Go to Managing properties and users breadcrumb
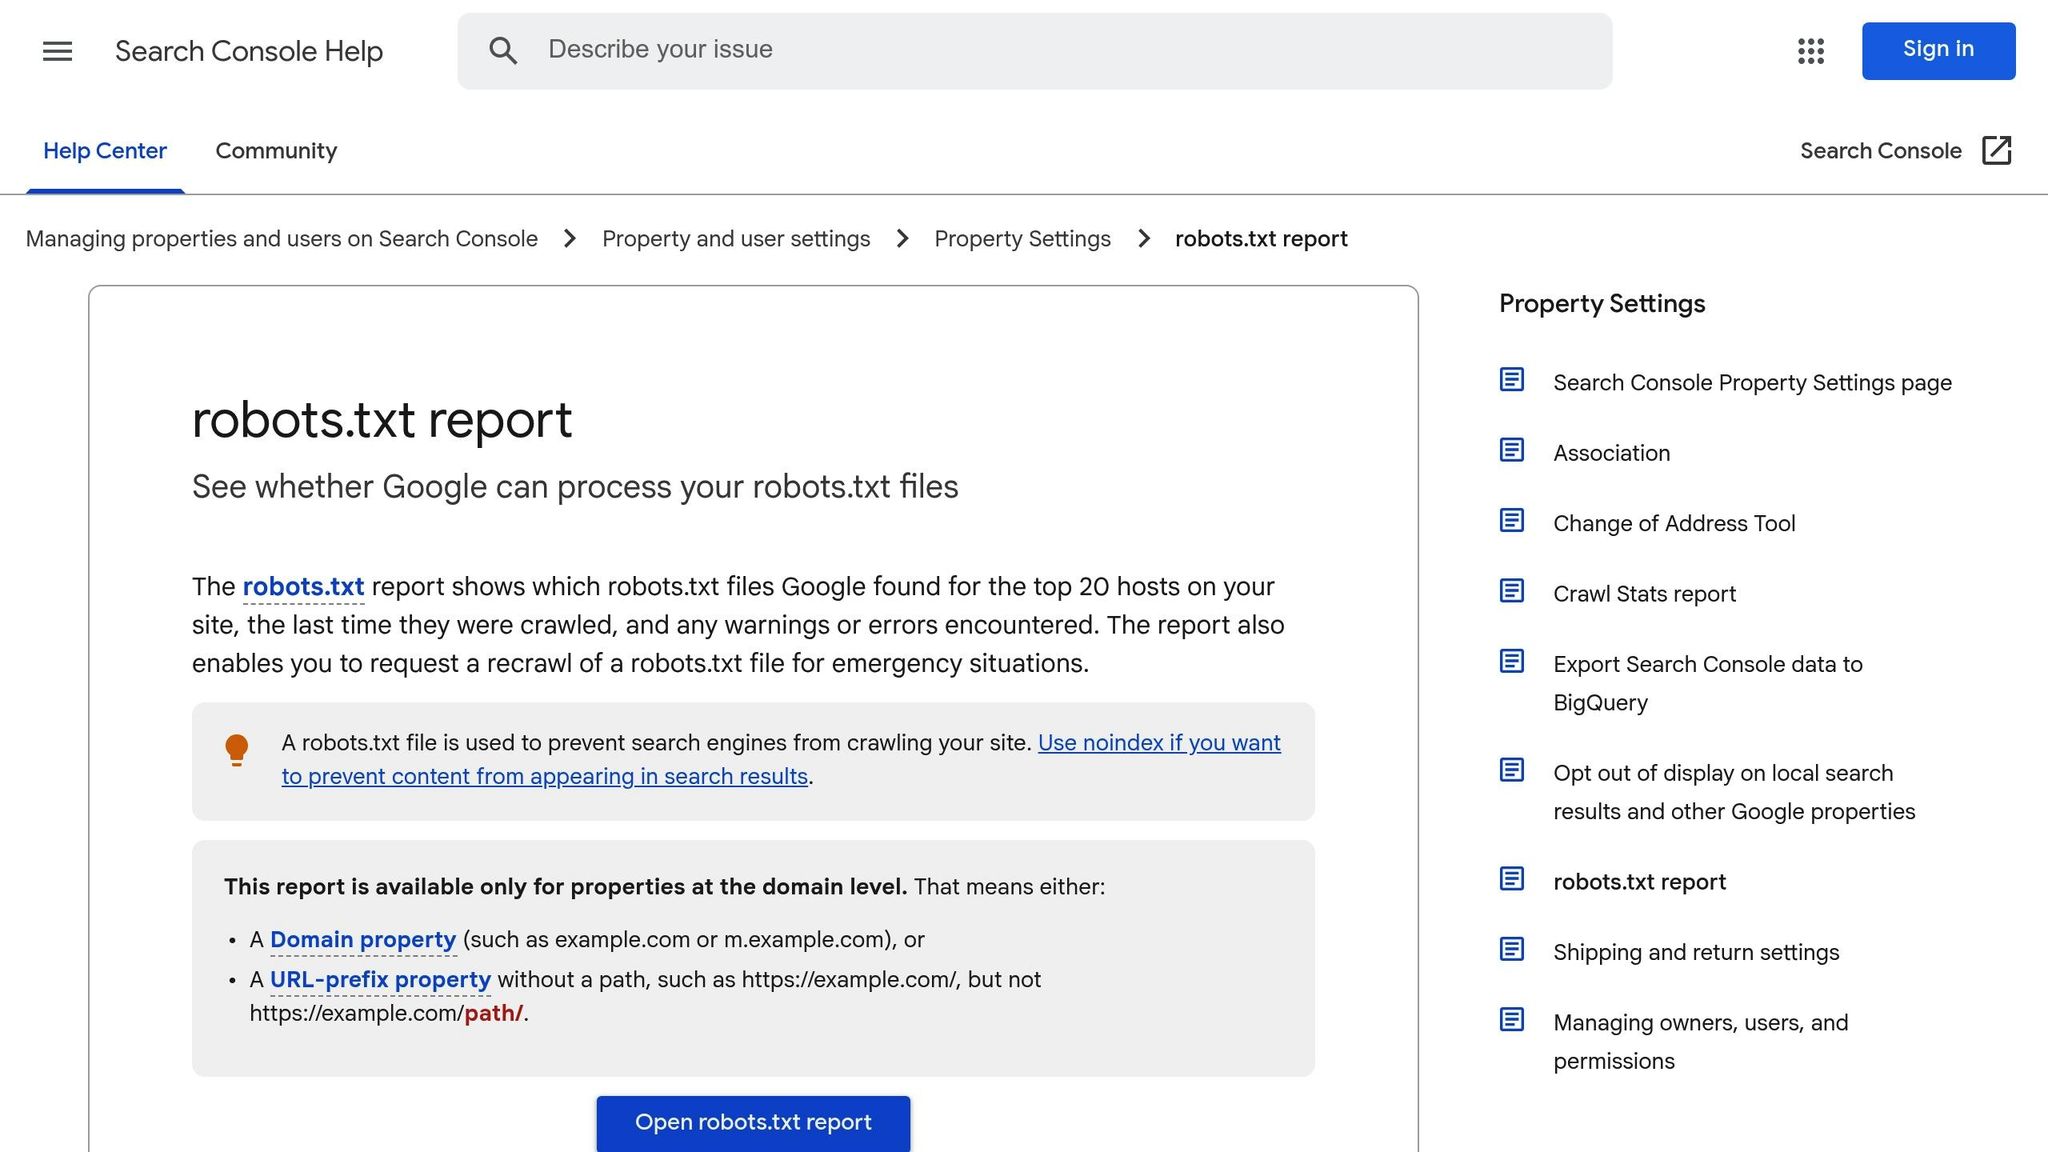This screenshot has height=1152, width=2048. [x=281, y=239]
